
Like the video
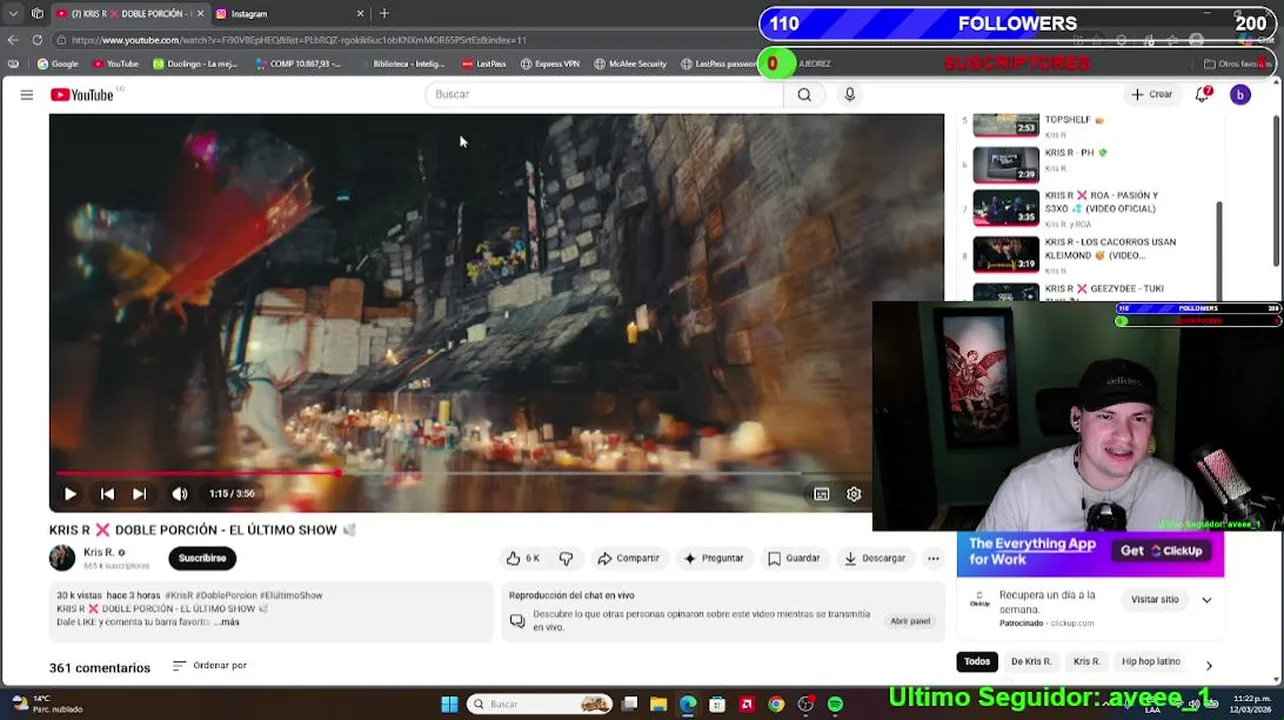pos(523,558)
